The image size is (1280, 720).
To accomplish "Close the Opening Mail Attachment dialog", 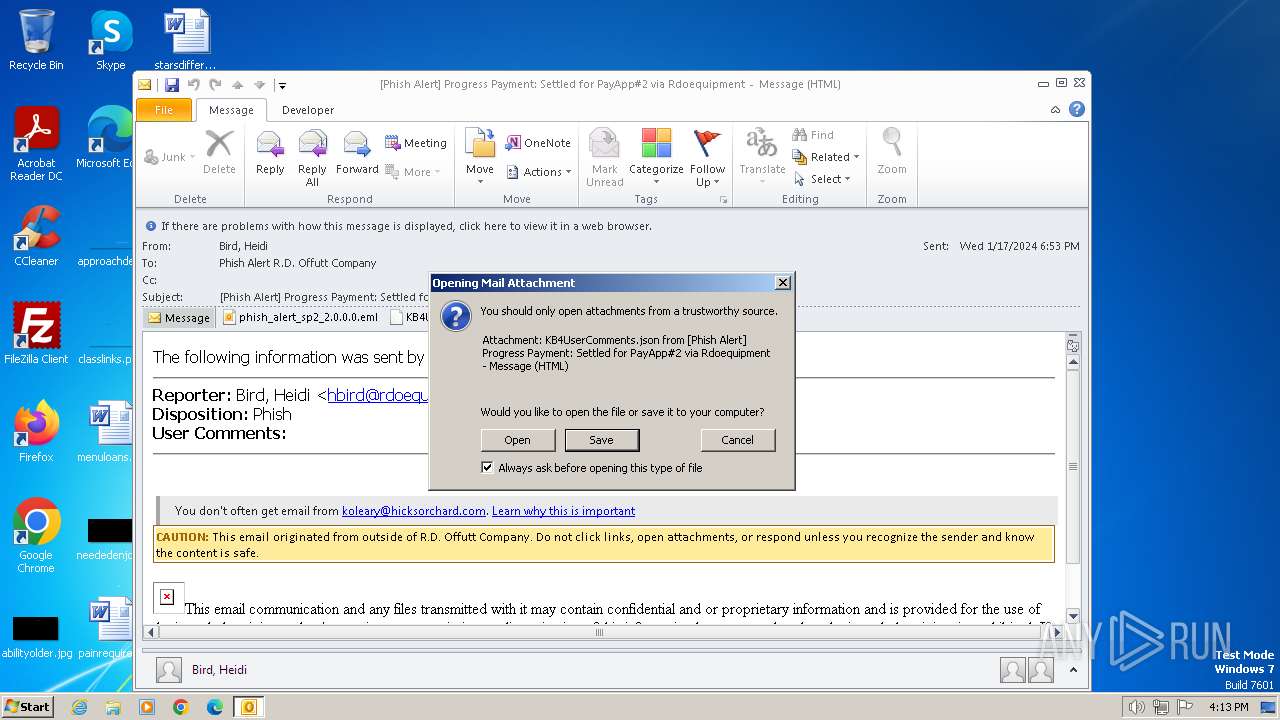I will tap(783, 283).
